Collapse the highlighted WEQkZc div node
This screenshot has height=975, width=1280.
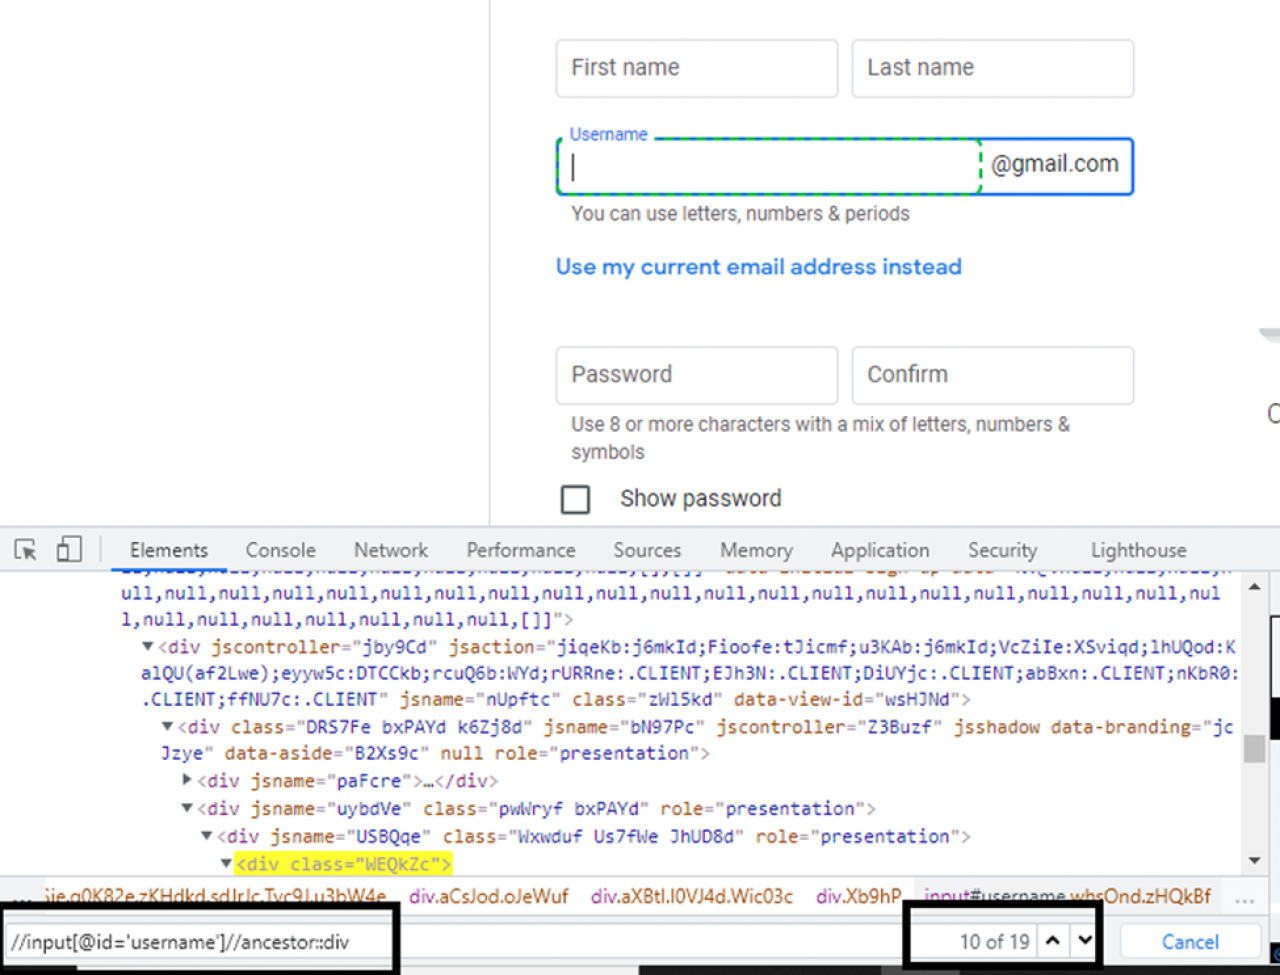pyautogui.click(x=226, y=864)
